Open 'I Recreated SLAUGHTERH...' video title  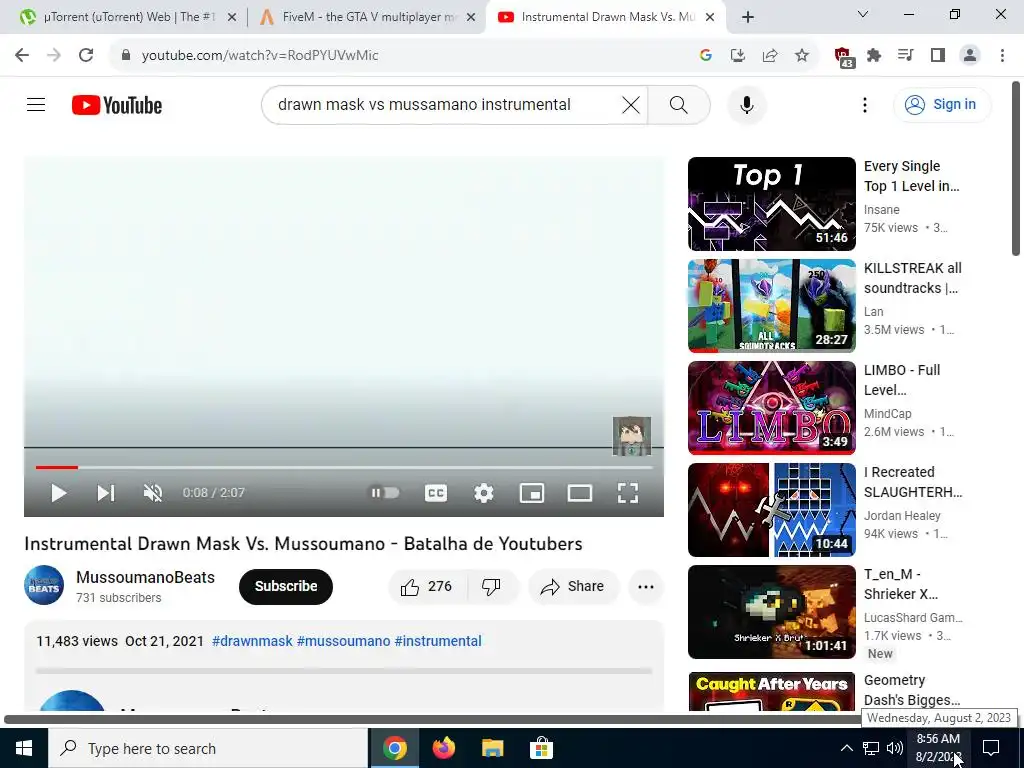pyautogui.click(x=912, y=482)
